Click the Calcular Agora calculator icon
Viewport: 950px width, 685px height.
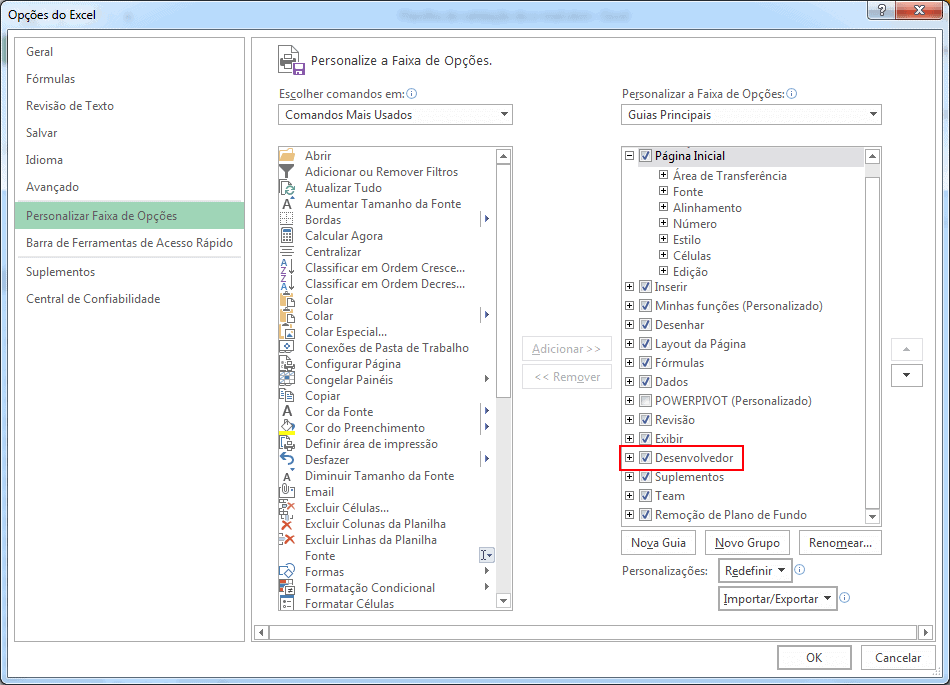pos(287,236)
